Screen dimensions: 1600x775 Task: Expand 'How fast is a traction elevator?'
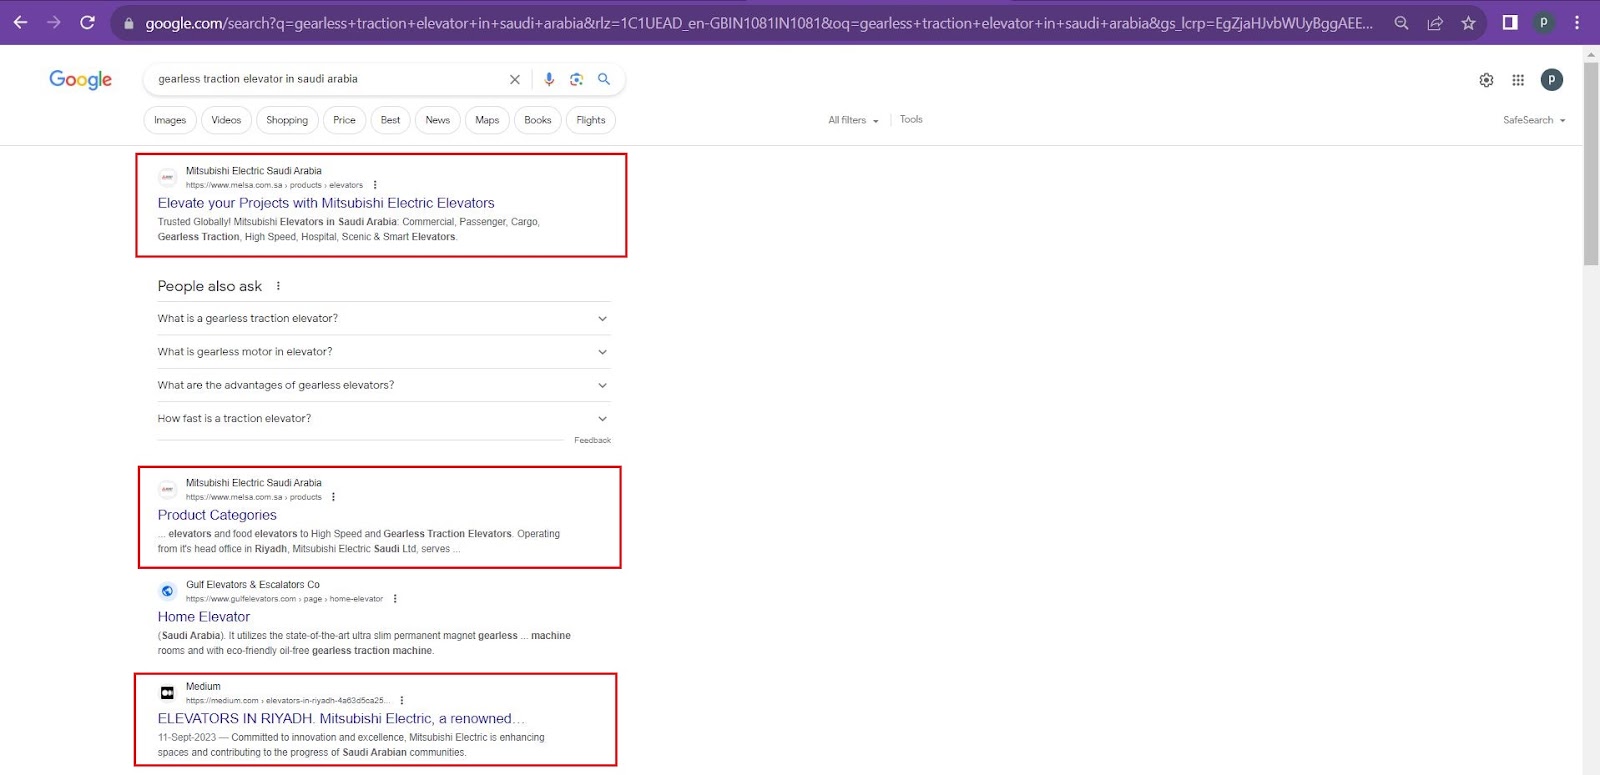coord(384,419)
